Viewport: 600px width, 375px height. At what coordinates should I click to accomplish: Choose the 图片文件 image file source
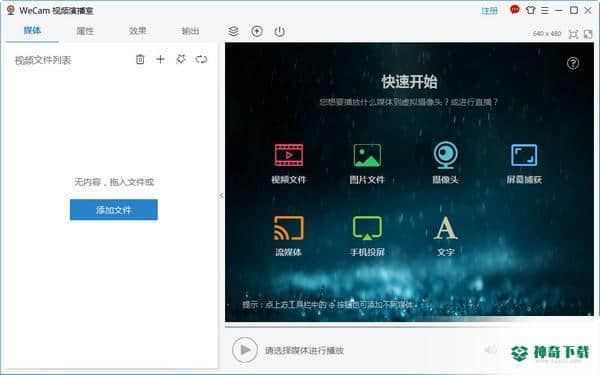click(367, 163)
